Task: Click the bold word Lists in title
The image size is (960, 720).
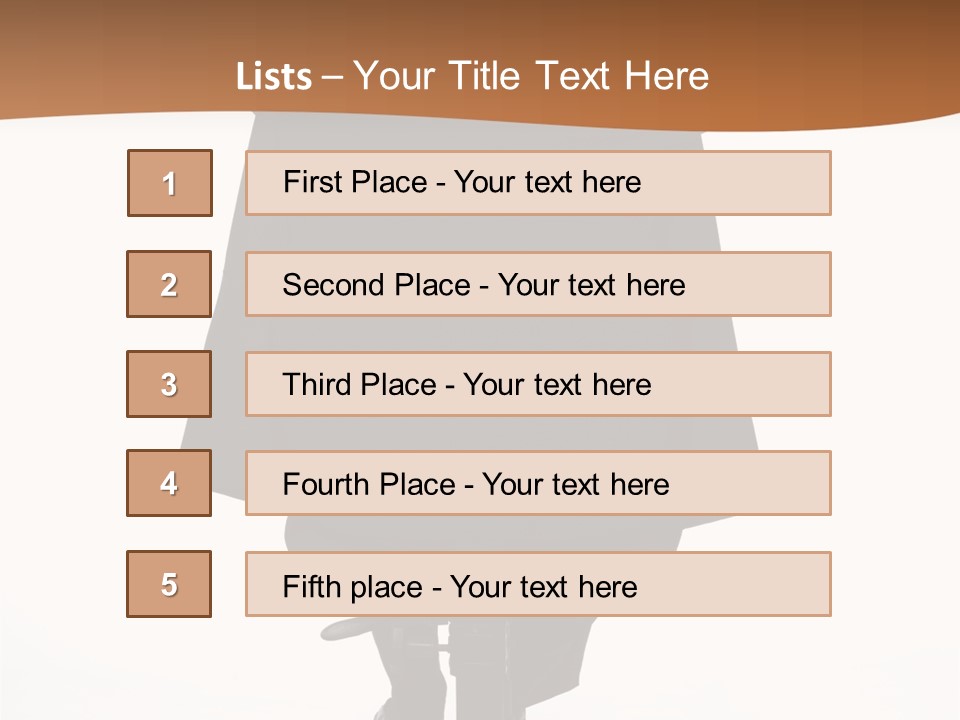Action: tap(274, 77)
